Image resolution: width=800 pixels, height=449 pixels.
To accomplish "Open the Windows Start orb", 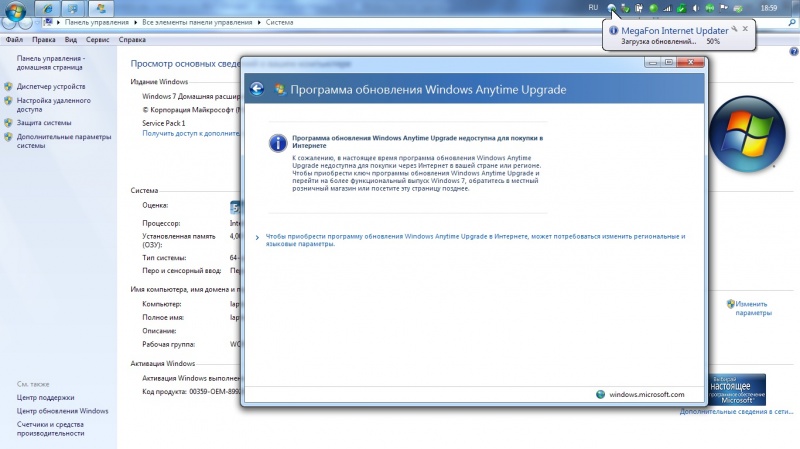I will click(15, 8).
